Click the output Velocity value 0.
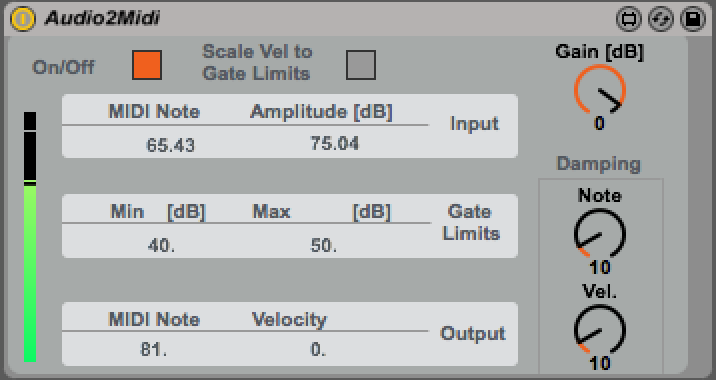Viewport: 716px width, 380px height. (318, 349)
